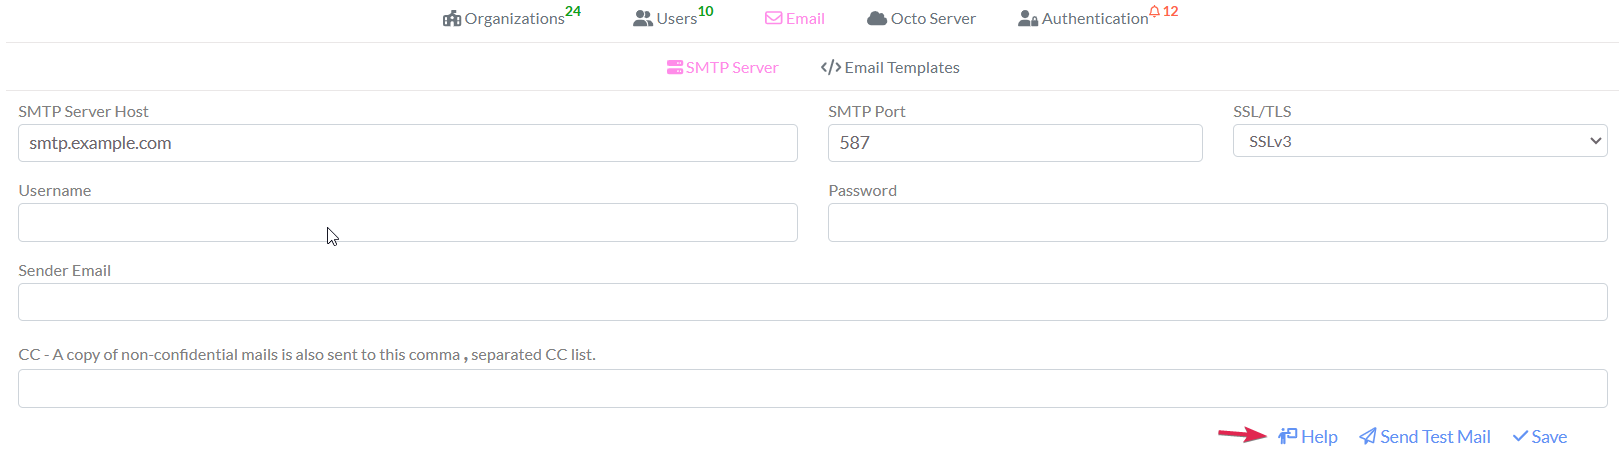Go to the Octo Server tab

(932, 19)
